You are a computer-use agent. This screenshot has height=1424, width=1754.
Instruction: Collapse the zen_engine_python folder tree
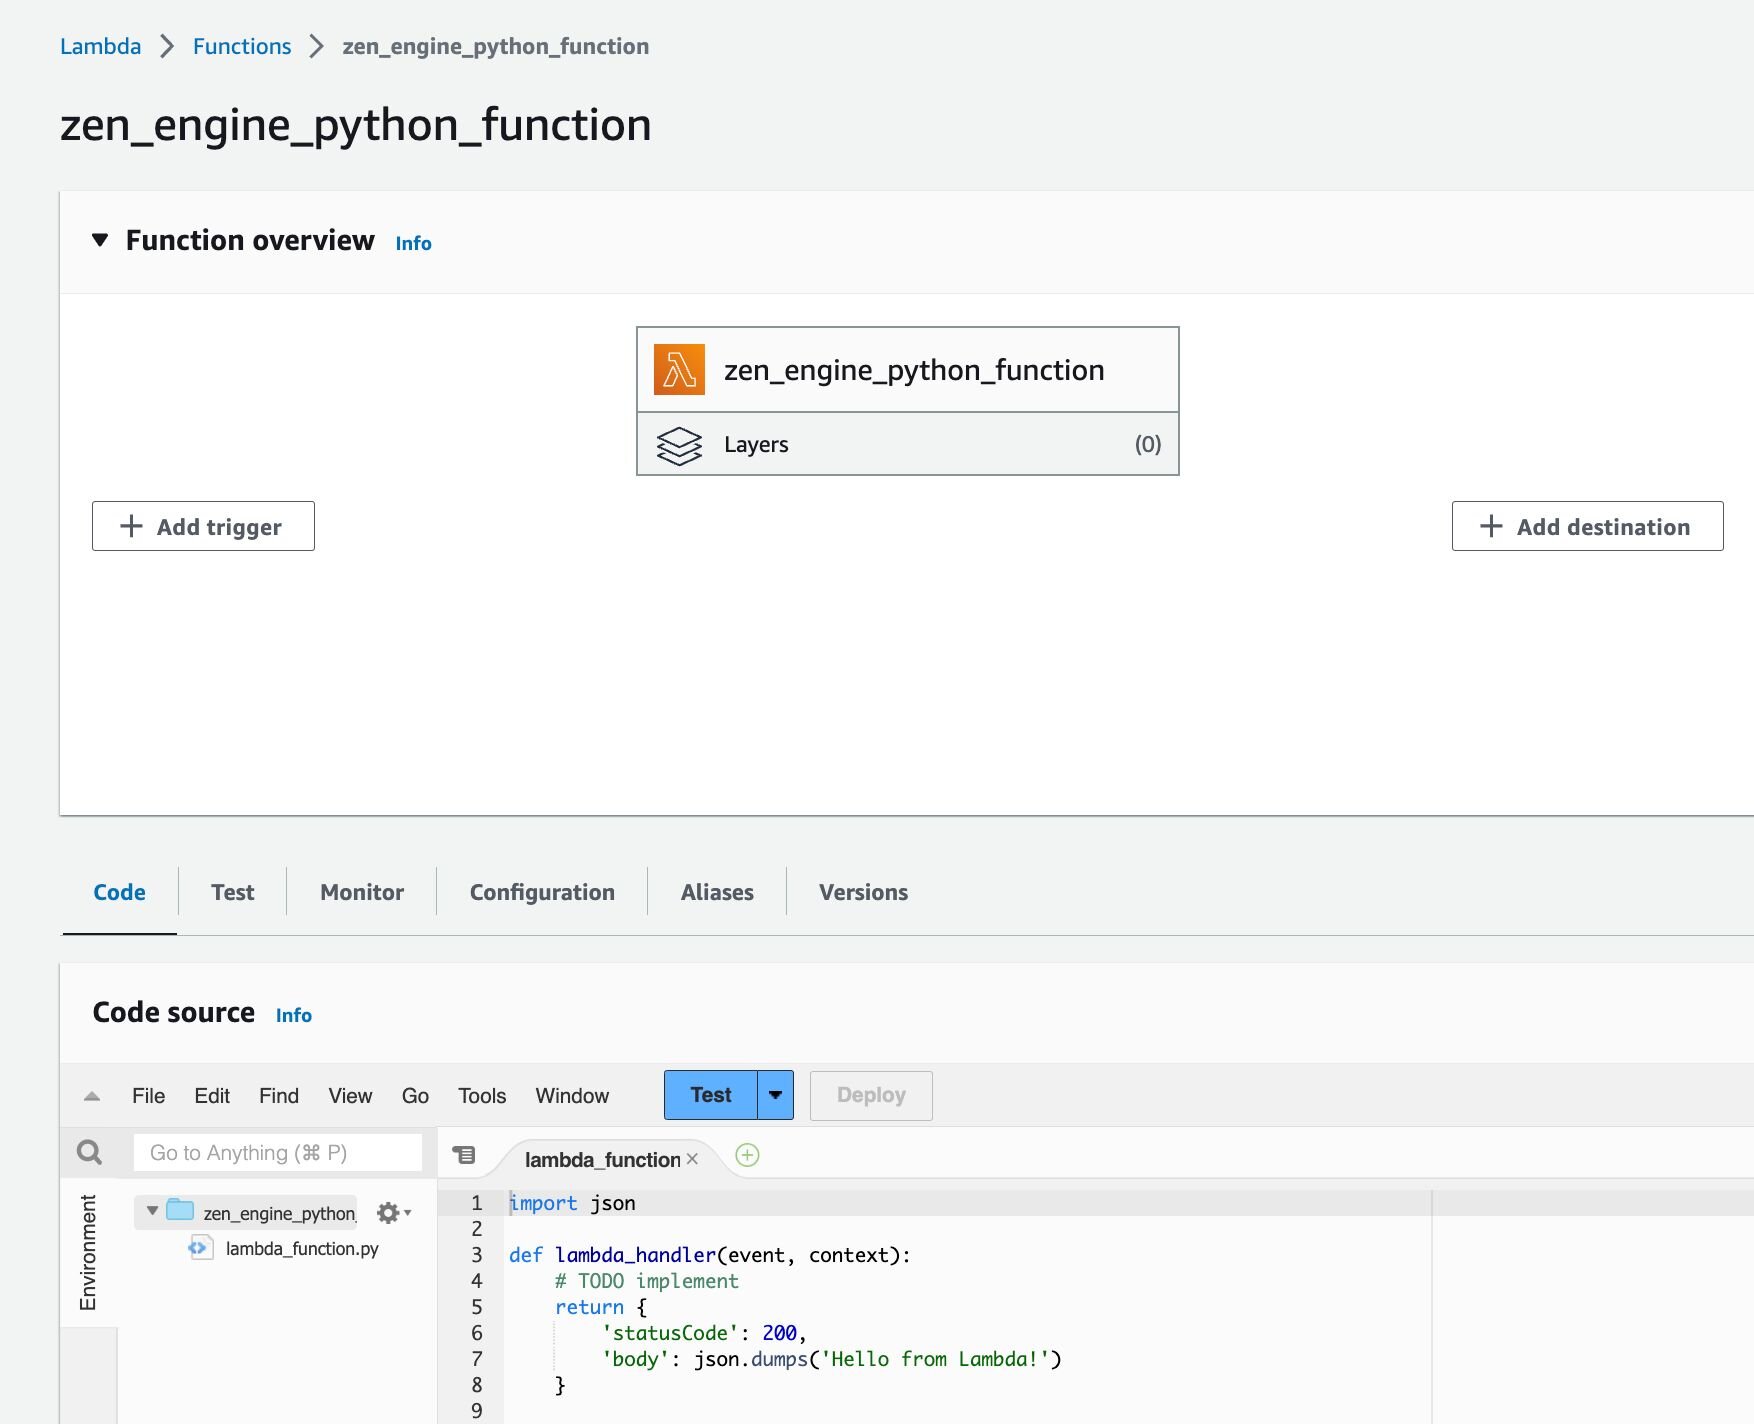coord(152,1211)
